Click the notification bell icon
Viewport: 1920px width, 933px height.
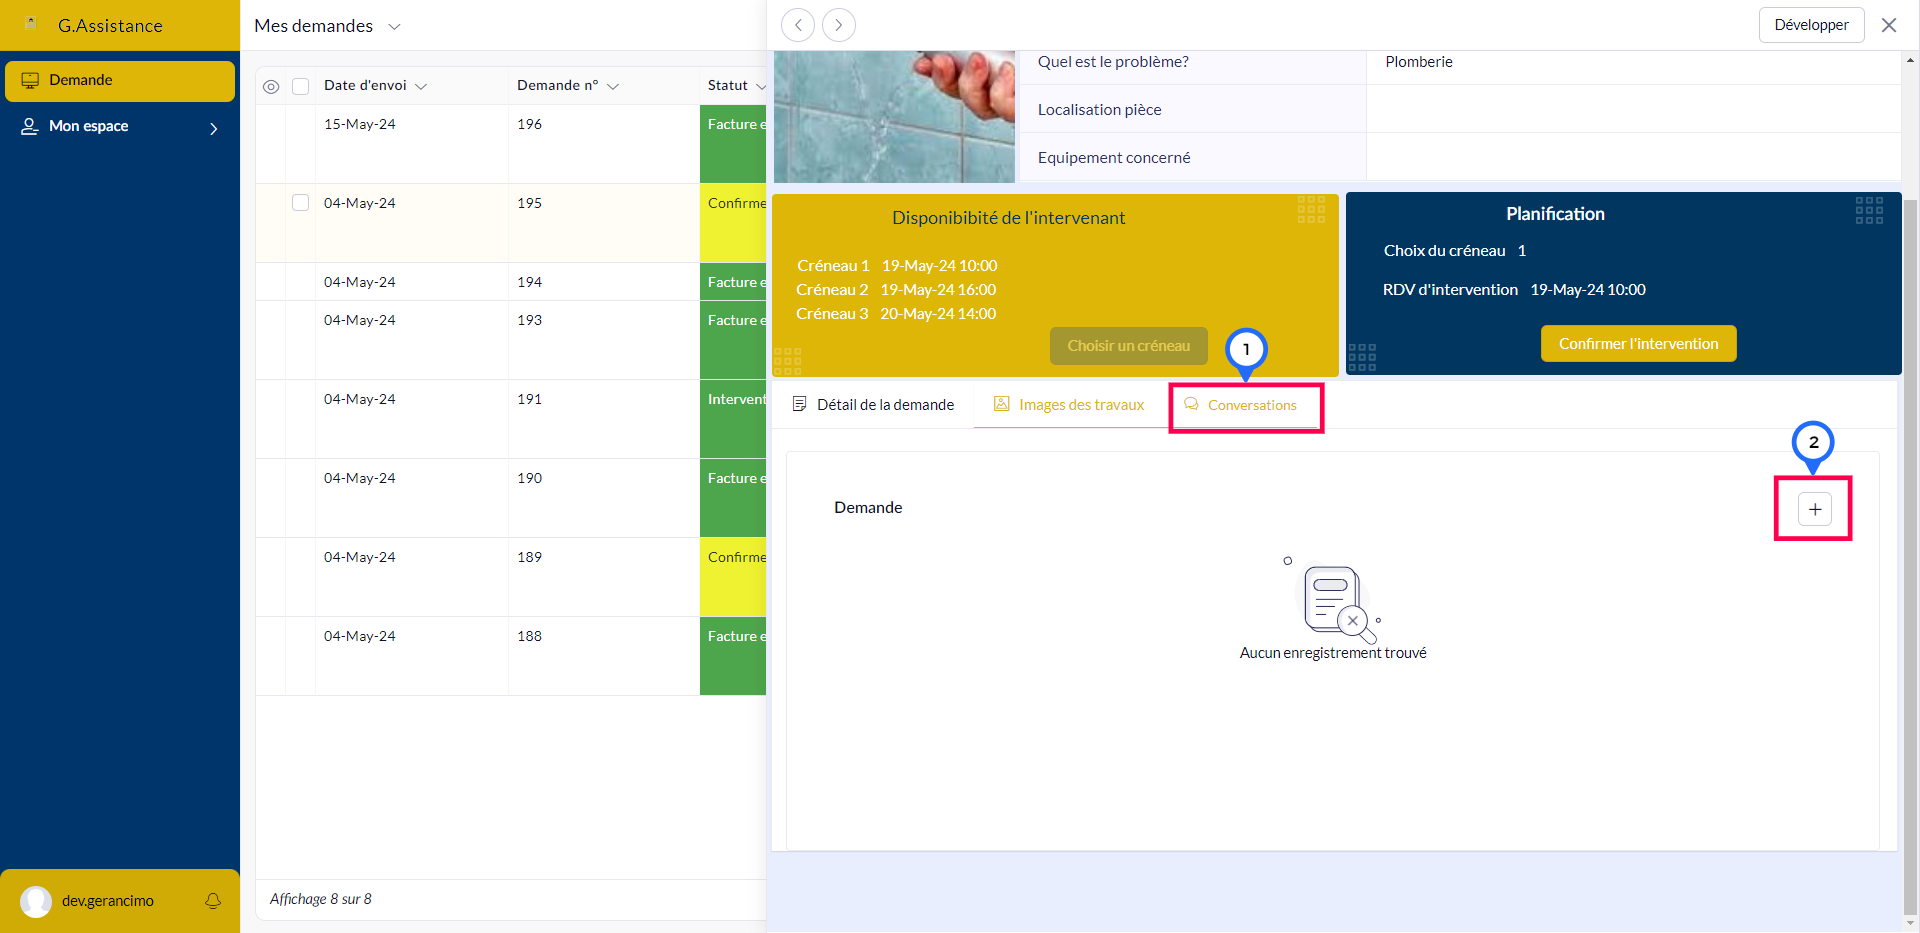point(213,900)
